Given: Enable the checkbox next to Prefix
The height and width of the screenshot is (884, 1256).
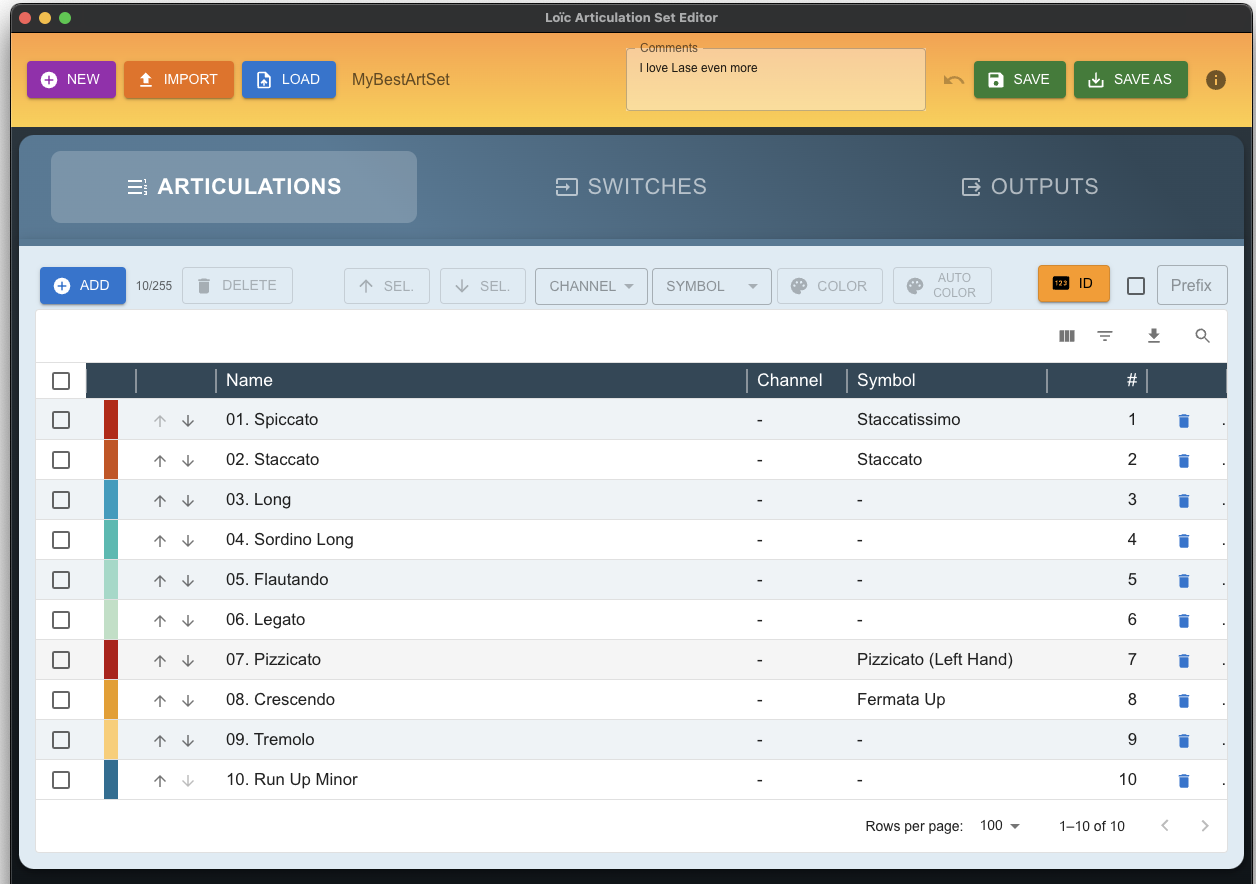Looking at the screenshot, I should pos(1136,286).
